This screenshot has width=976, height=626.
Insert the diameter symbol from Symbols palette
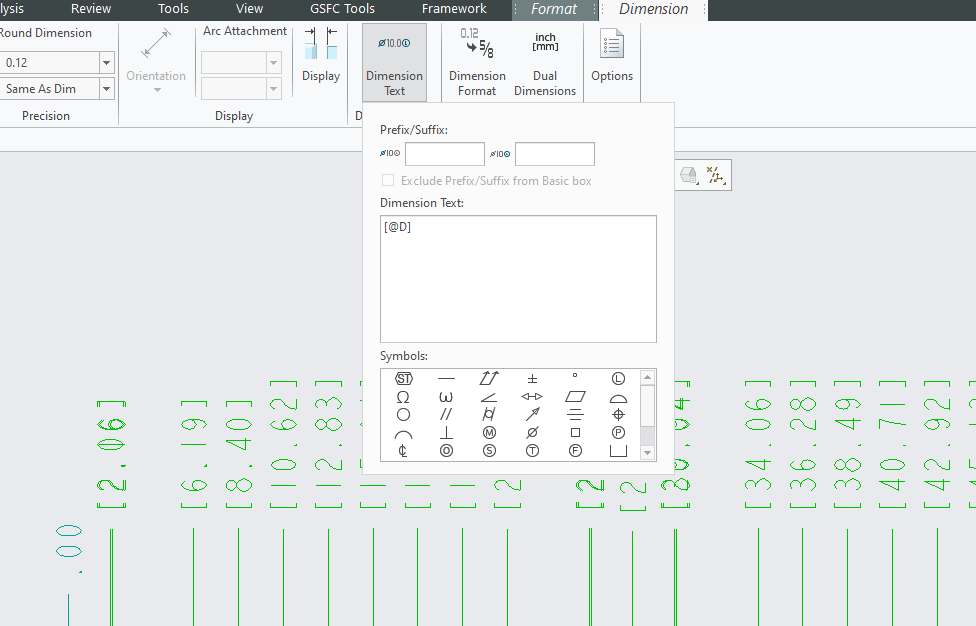click(x=533, y=432)
